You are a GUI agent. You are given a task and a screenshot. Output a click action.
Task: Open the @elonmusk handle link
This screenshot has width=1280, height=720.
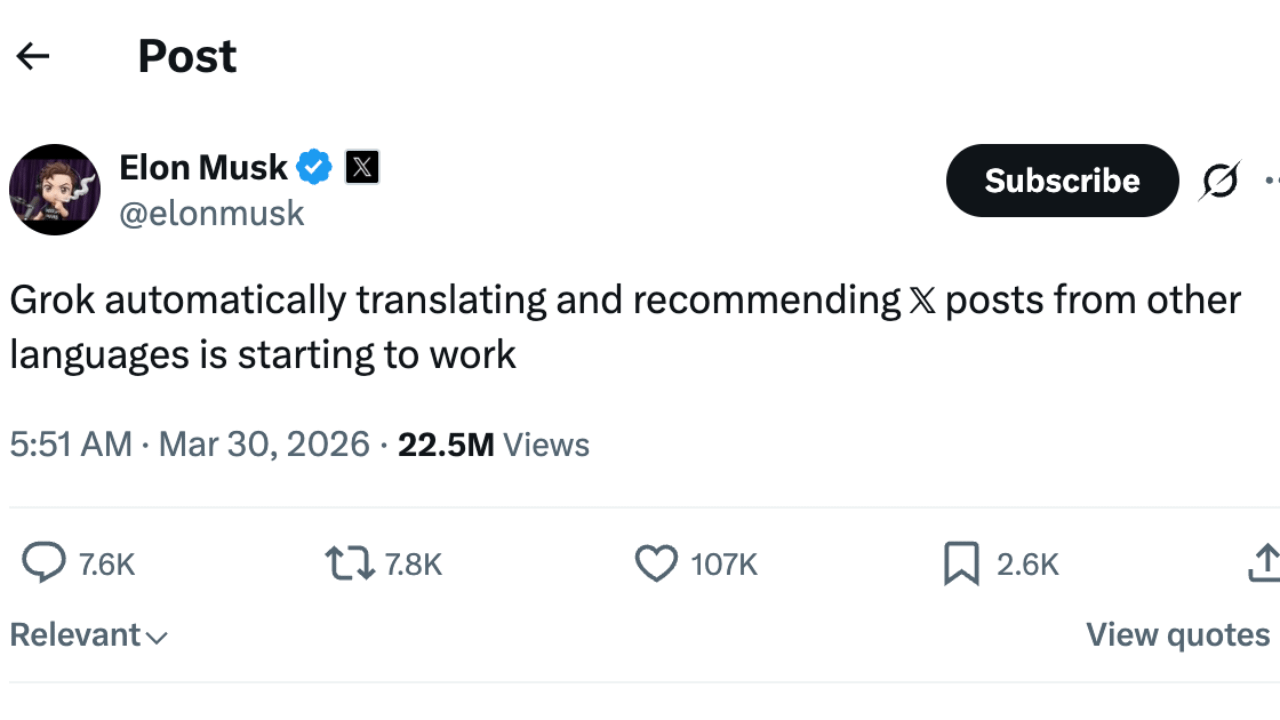coord(211,213)
